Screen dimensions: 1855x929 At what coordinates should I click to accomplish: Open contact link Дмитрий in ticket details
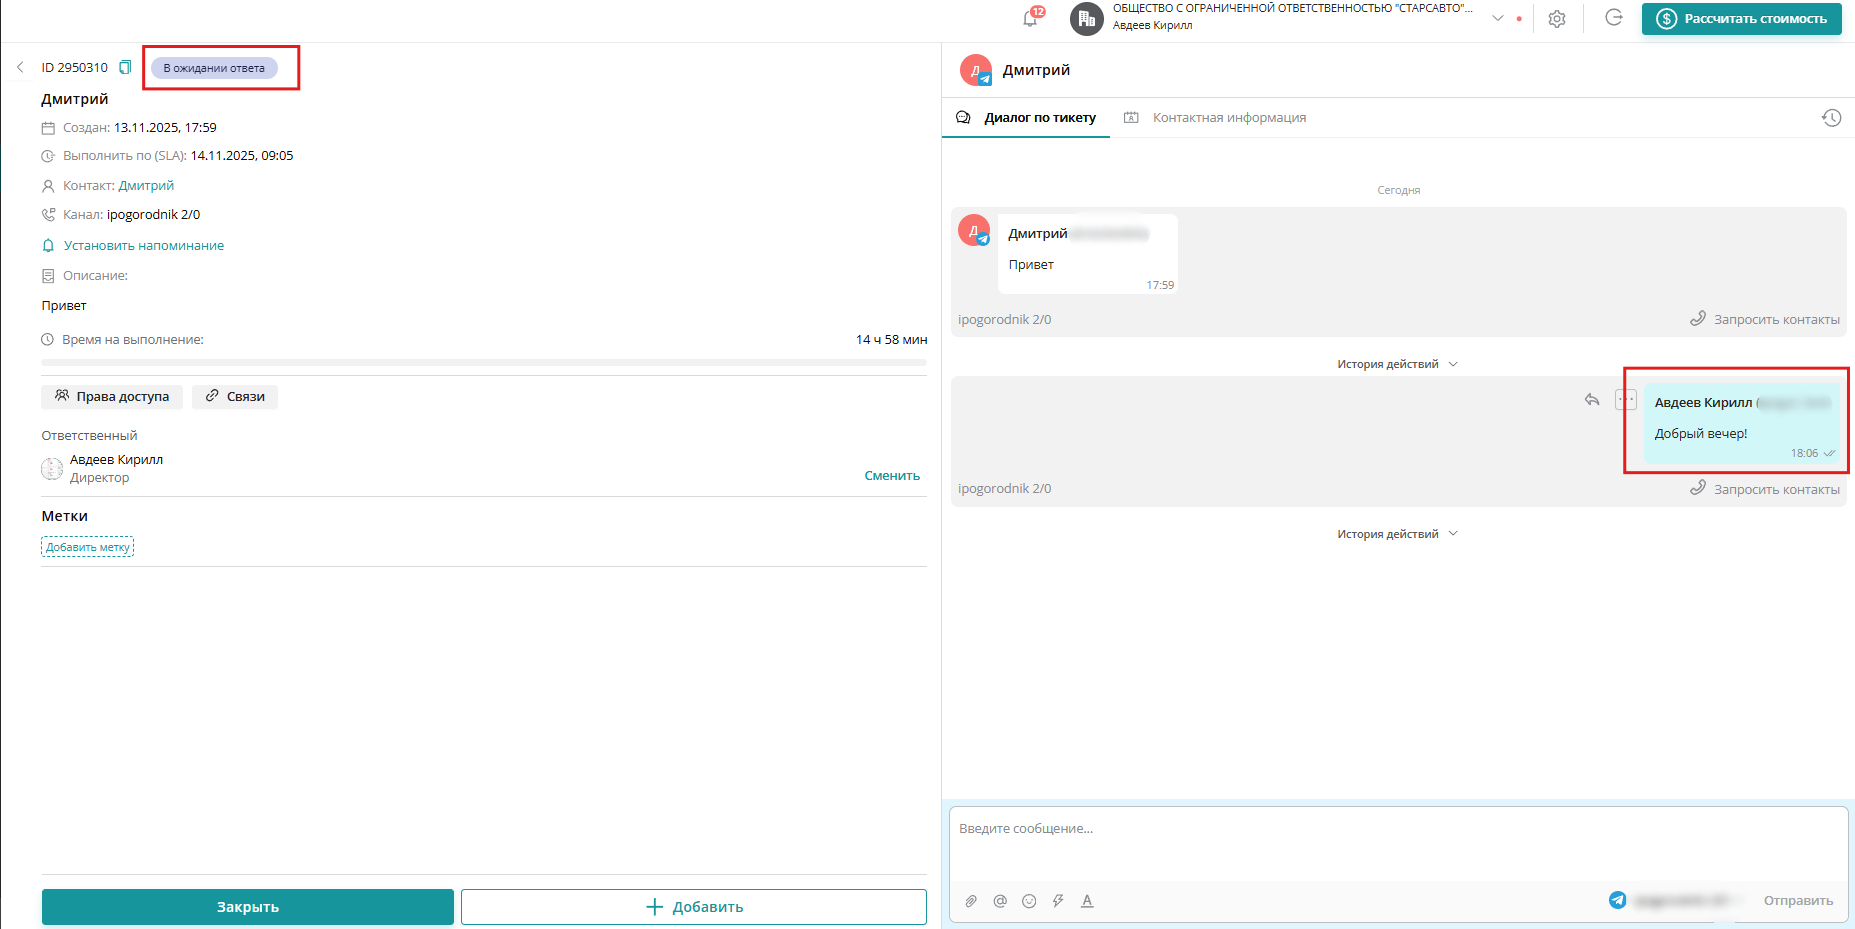(x=146, y=185)
